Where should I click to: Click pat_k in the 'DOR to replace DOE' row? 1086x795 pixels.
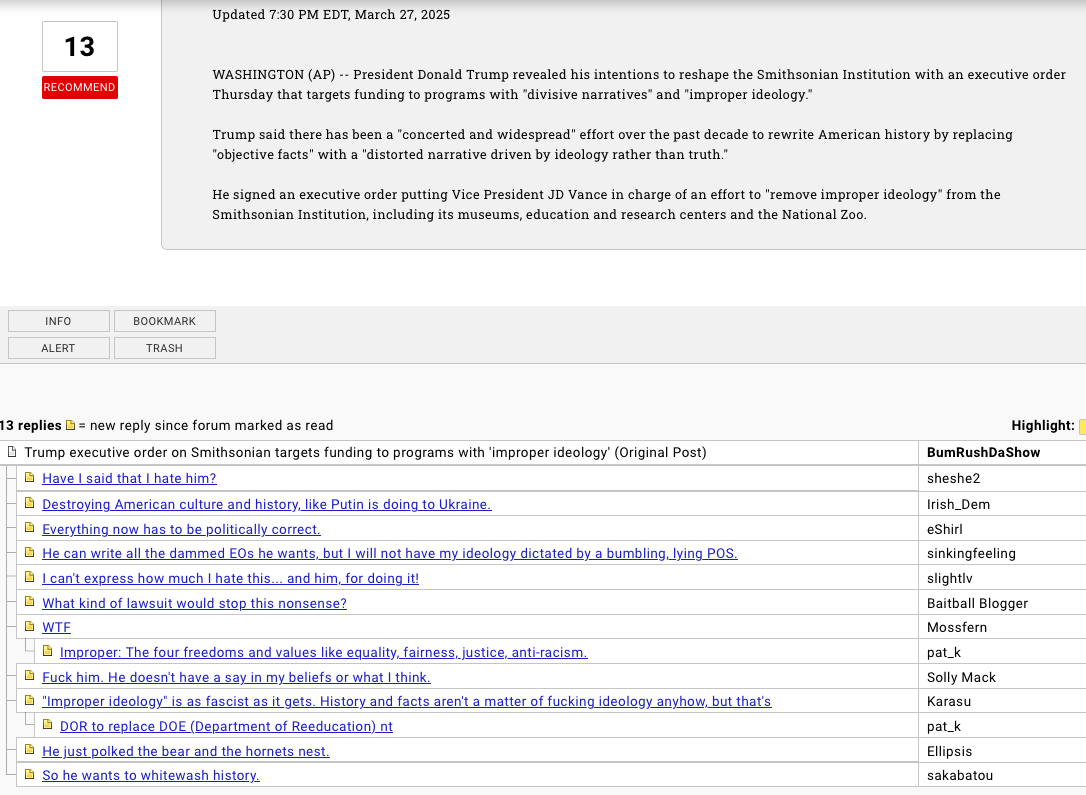pyautogui.click(x=944, y=727)
